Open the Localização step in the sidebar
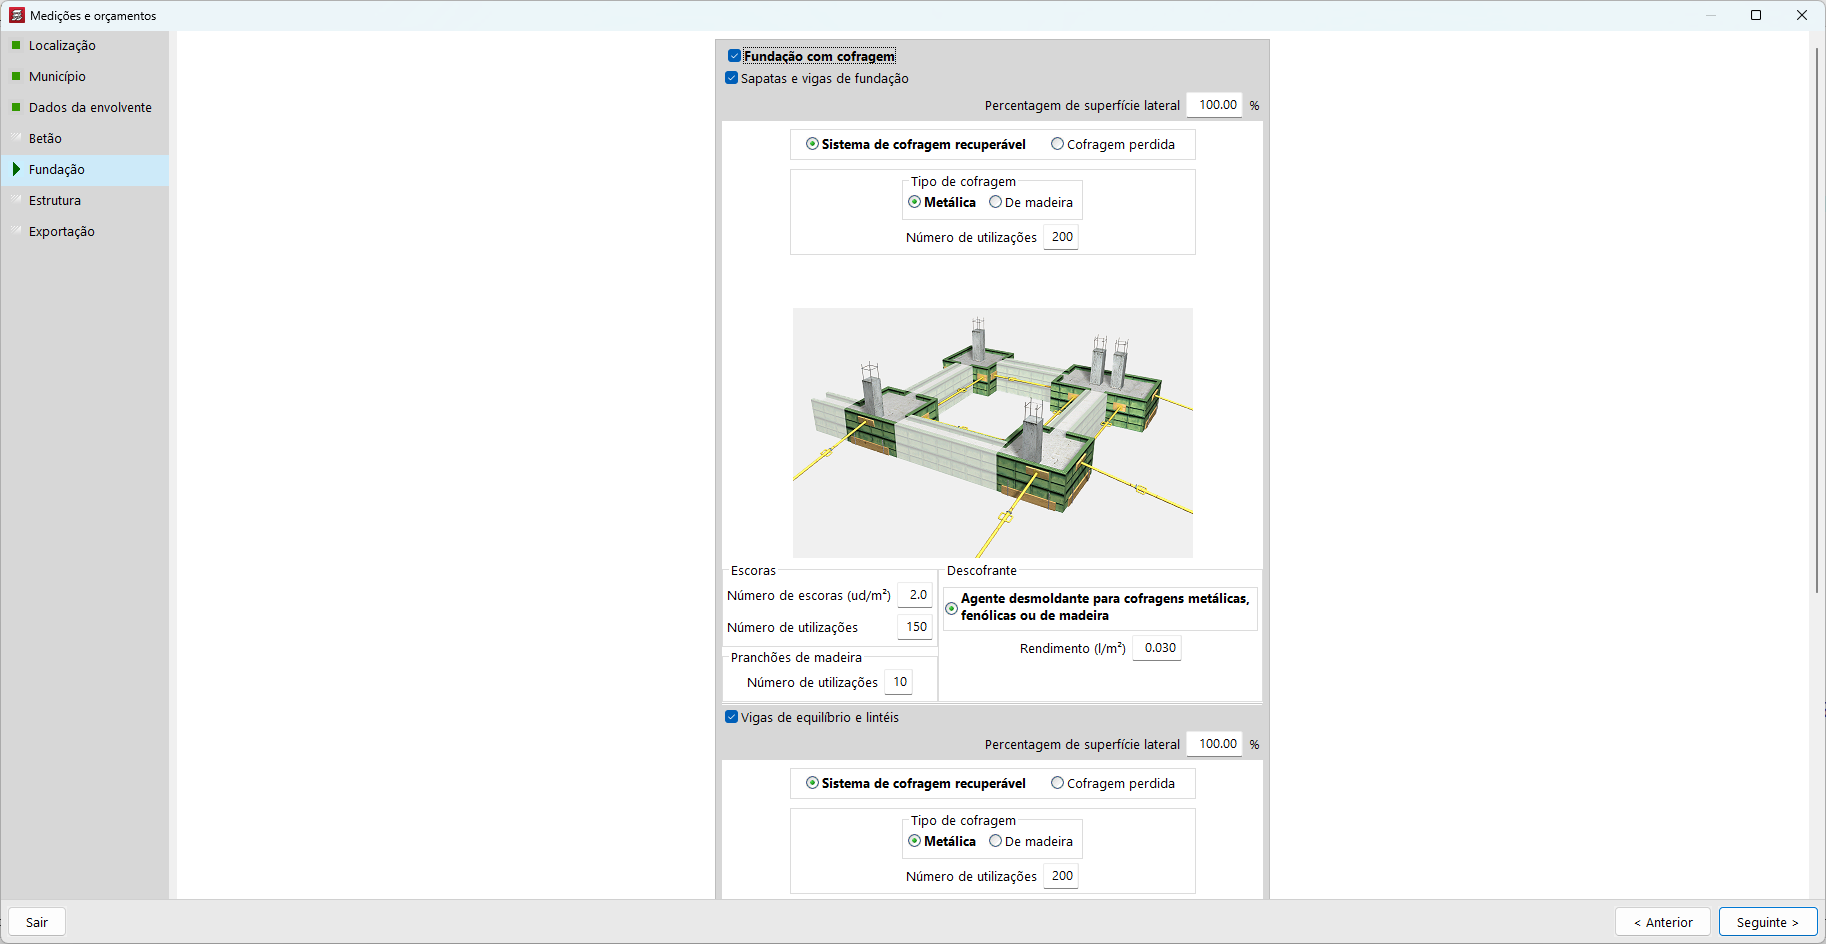Image resolution: width=1826 pixels, height=944 pixels. click(x=85, y=46)
